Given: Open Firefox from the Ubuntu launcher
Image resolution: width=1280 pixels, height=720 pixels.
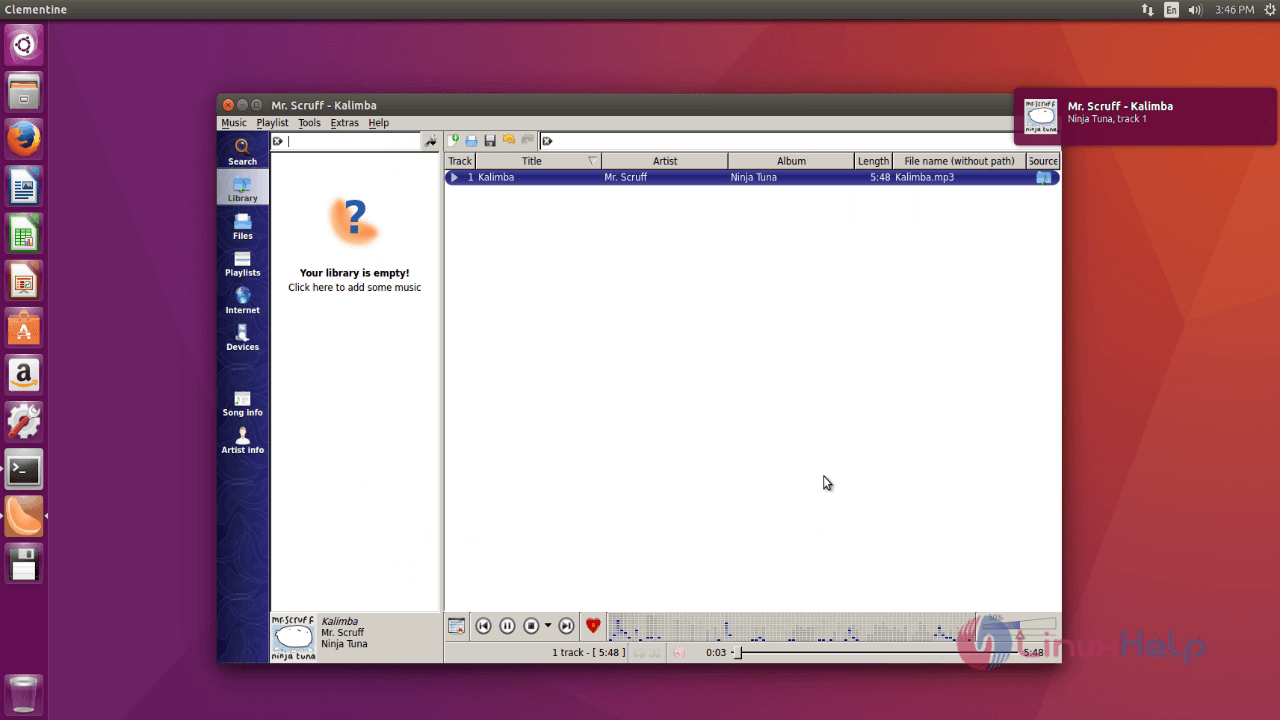Looking at the screenshot, I should click(24, 139).
